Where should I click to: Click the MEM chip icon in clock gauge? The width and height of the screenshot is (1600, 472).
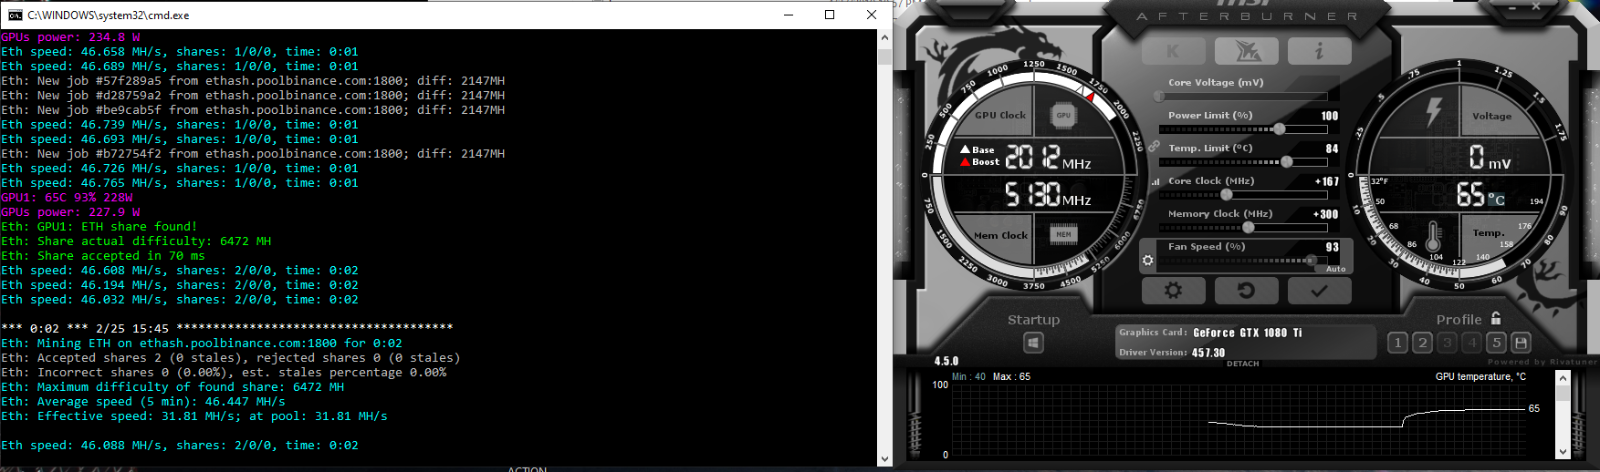(x=1063, y=235)
